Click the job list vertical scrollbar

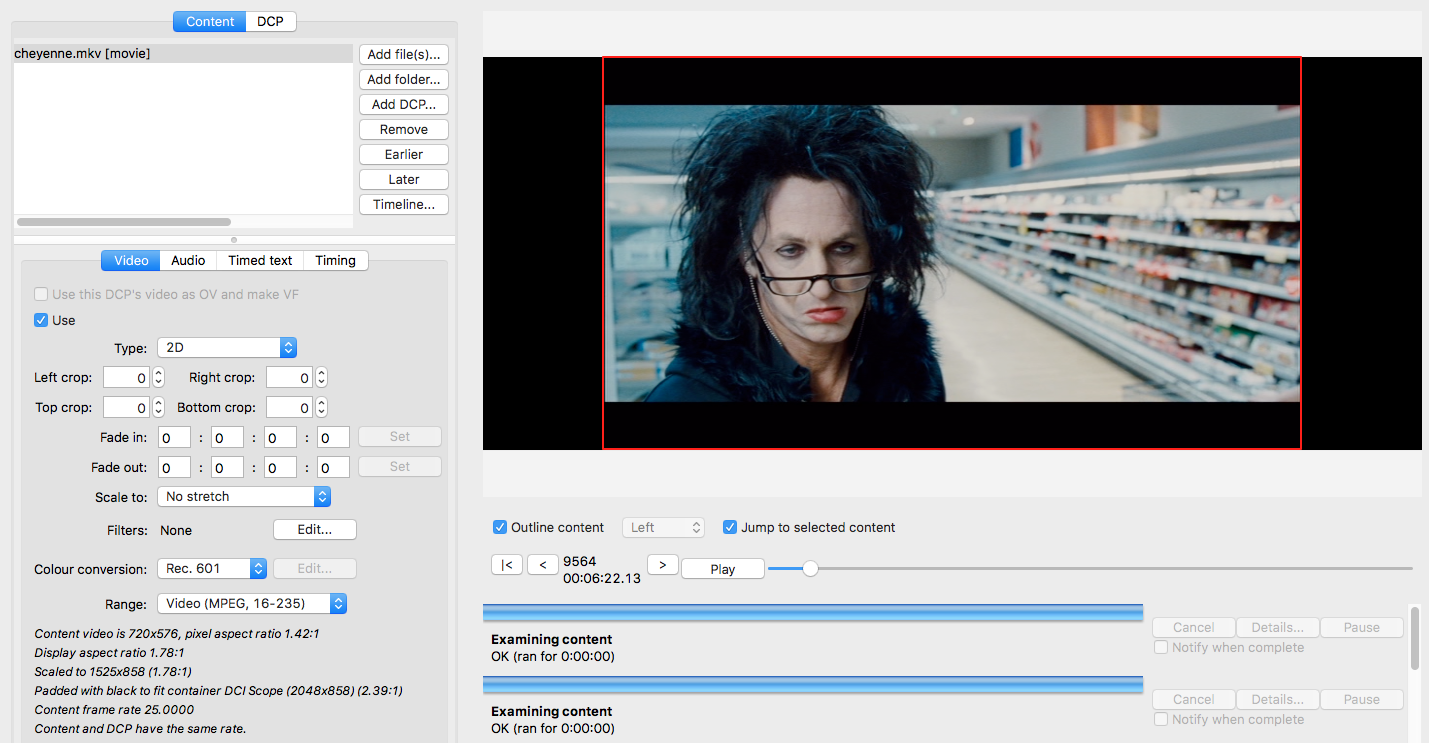click(x=1414, y=638)
